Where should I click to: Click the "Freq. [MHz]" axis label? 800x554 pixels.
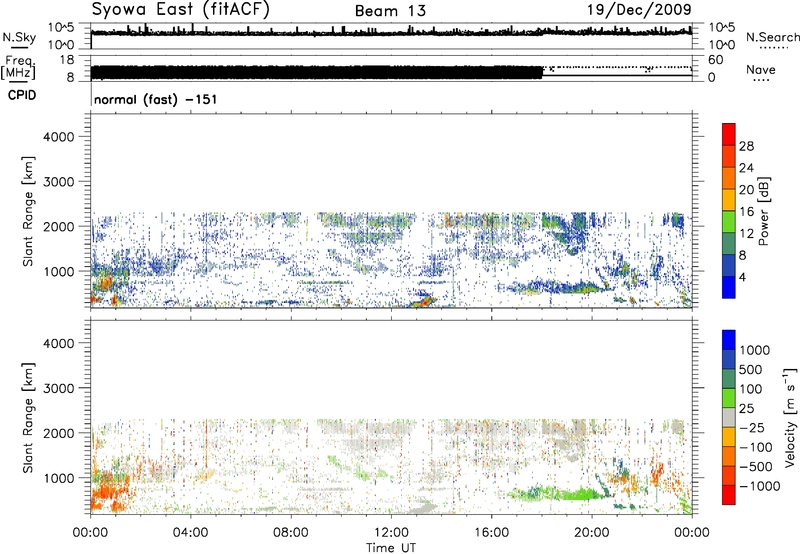[18, 67]
